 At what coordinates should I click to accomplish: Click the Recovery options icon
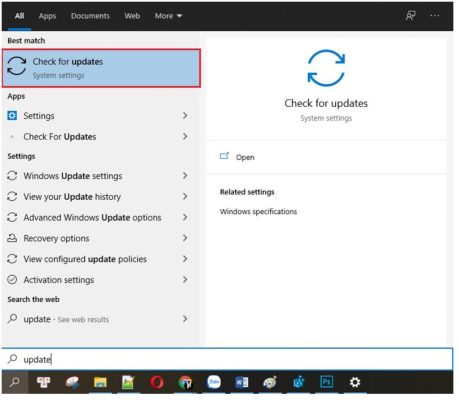click(12, 238)
